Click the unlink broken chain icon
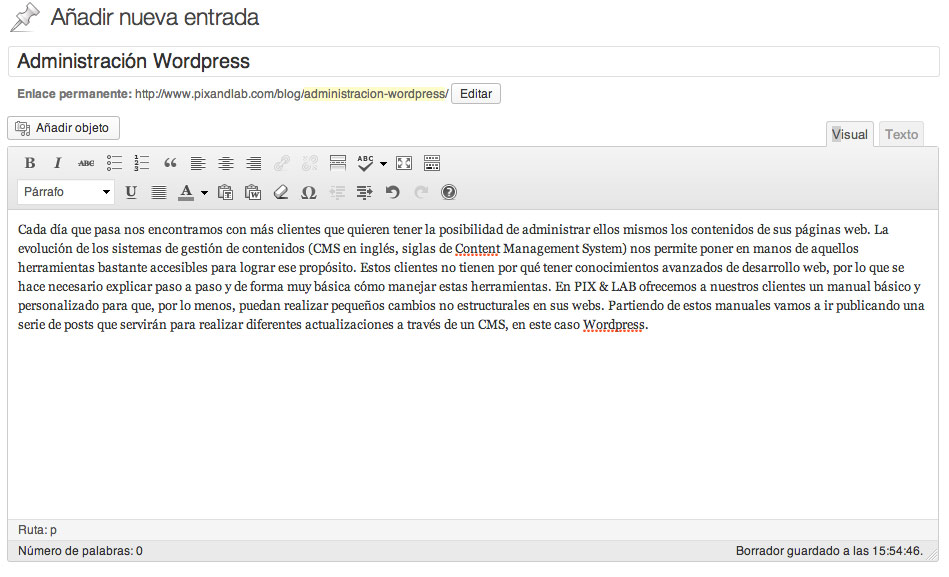 [310, 163]
